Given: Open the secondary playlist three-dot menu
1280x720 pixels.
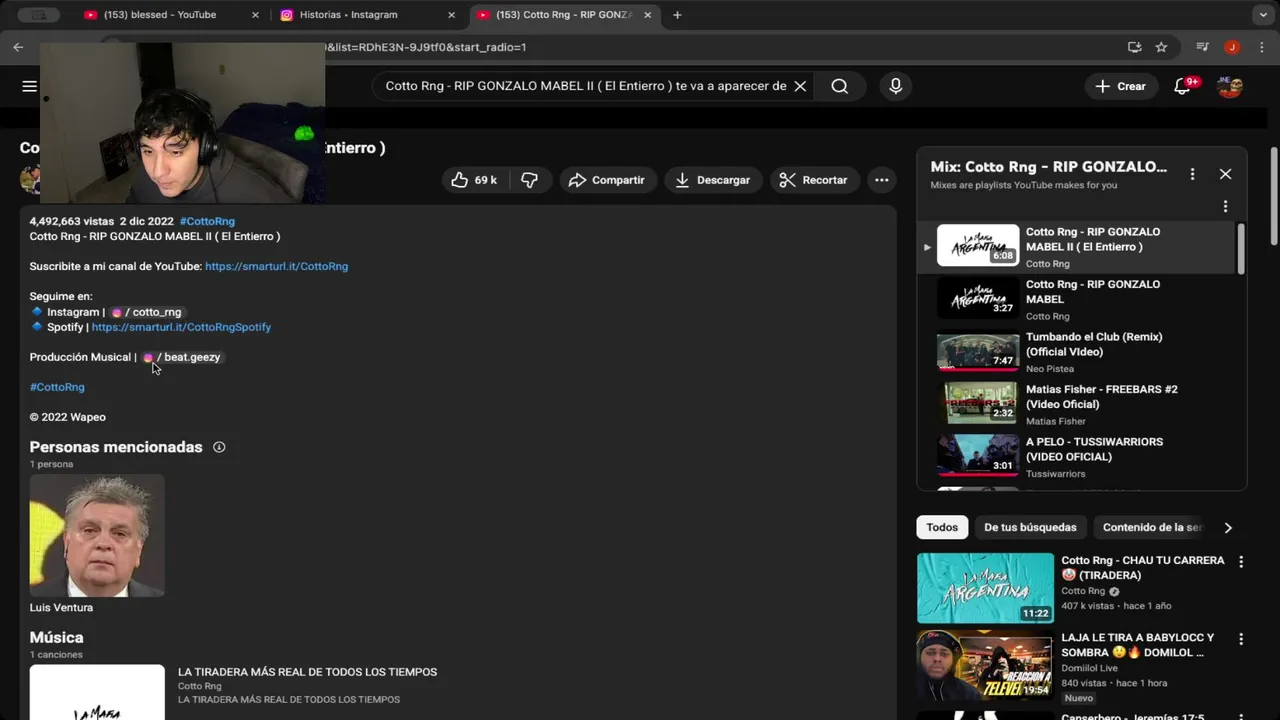Looking at the screenshot, I should click(1225, 206).
